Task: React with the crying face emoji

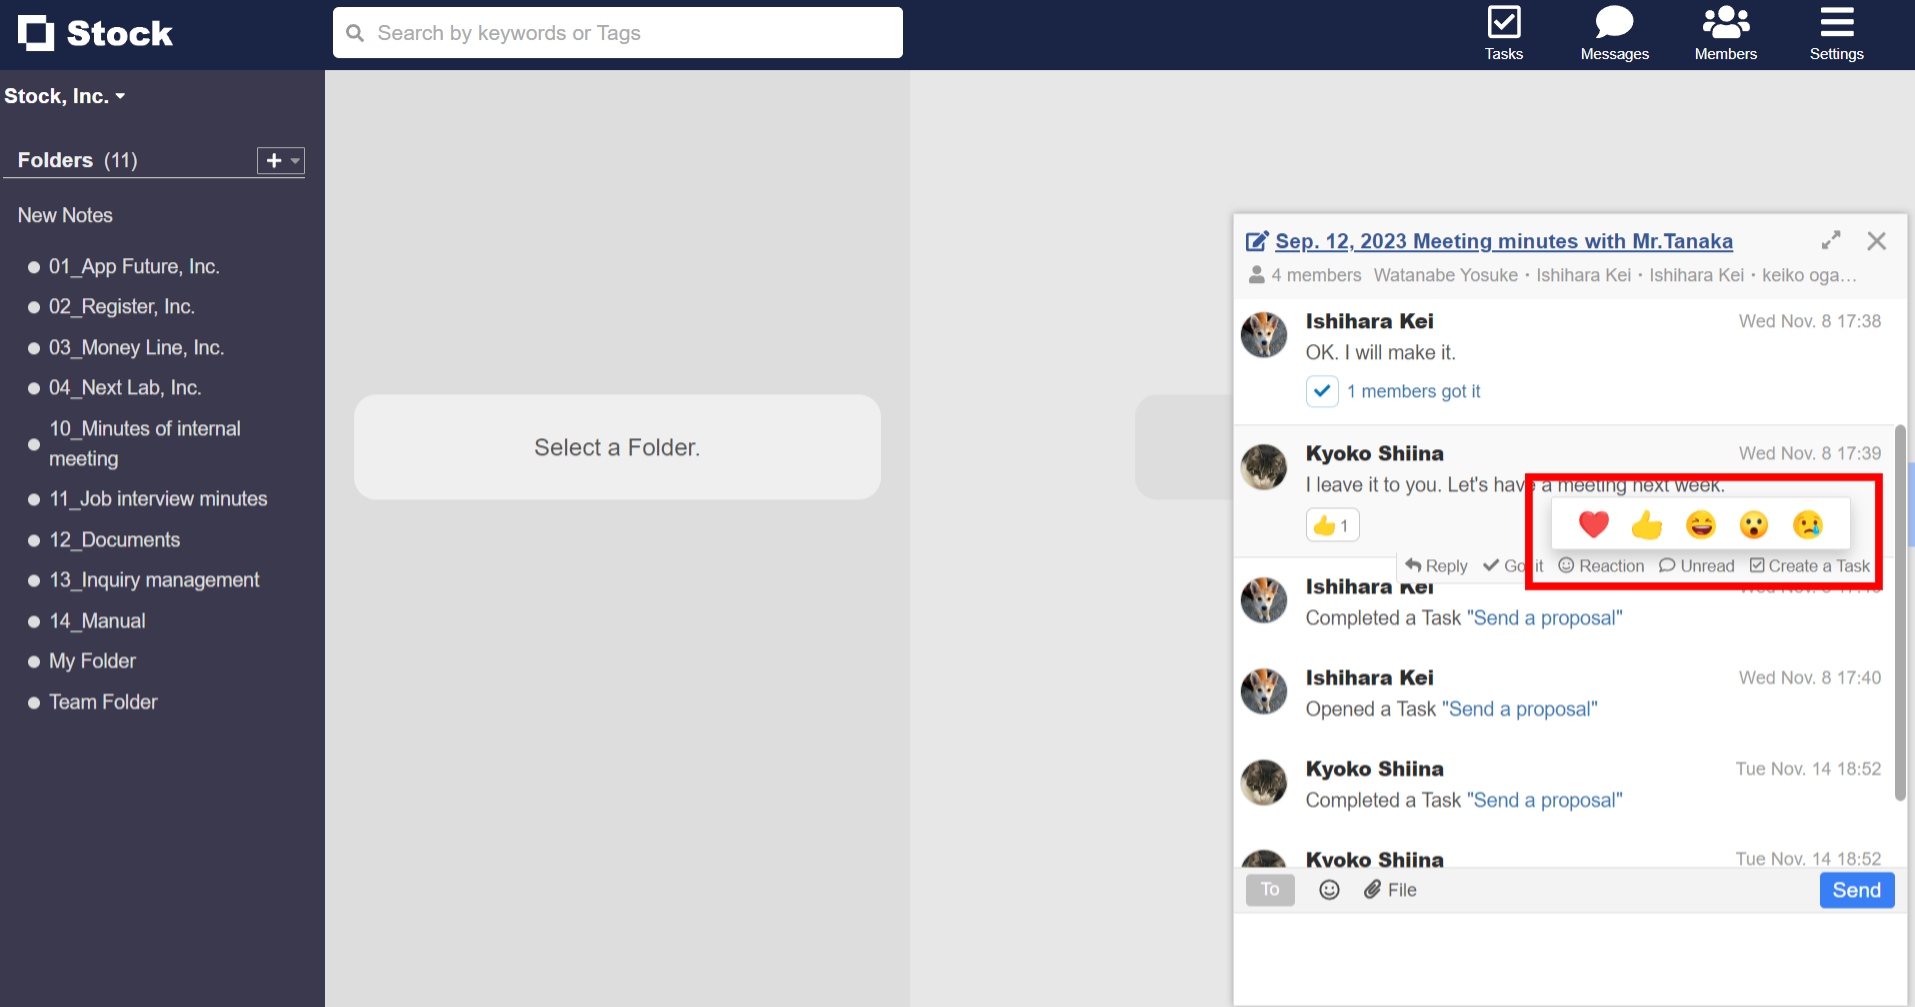Action: coord(1807,524)
